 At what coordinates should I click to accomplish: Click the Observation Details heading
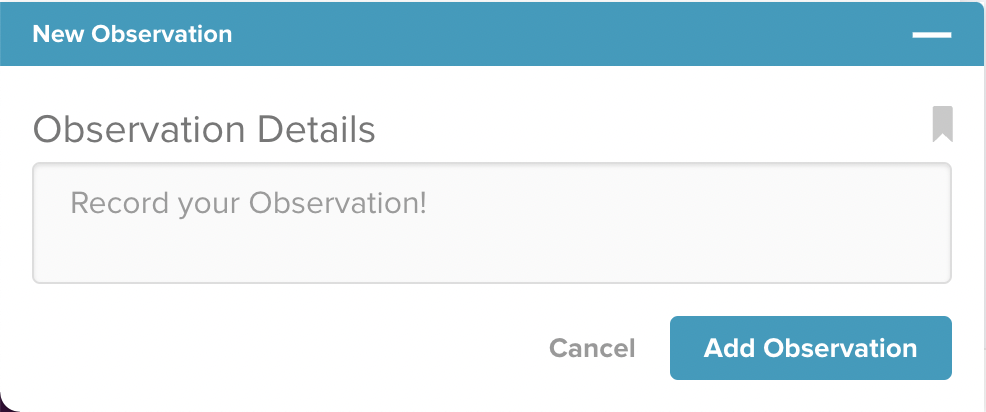tap(204, 130)
